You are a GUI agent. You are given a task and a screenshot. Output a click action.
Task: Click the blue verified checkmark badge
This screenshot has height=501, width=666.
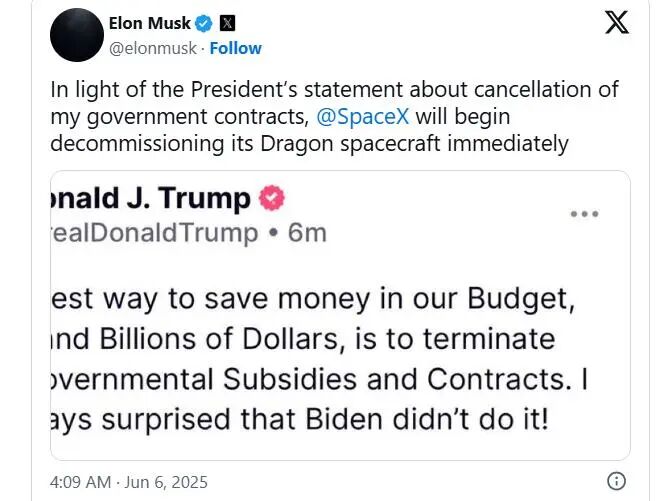(x=204, y=23)
